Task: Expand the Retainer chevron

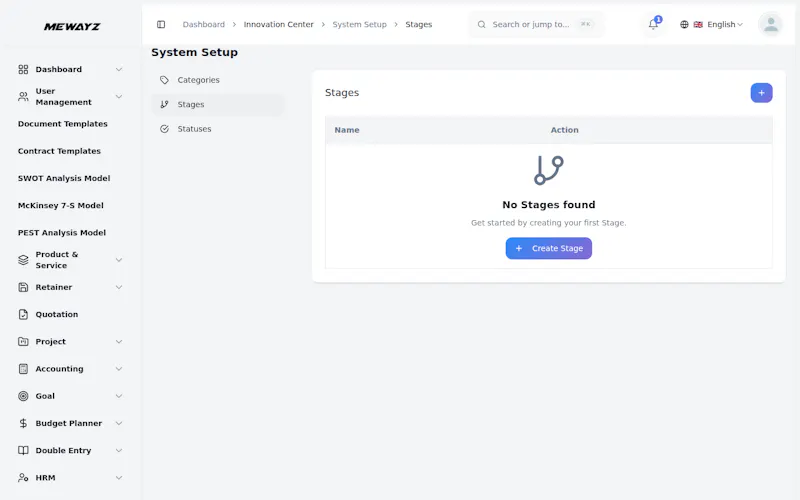Action: pyautogui.click(x=119, y=287)
